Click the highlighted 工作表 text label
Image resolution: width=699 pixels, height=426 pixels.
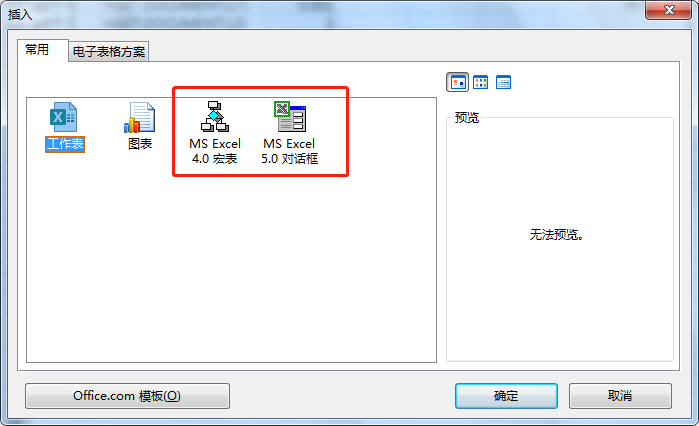coord(65,144)
